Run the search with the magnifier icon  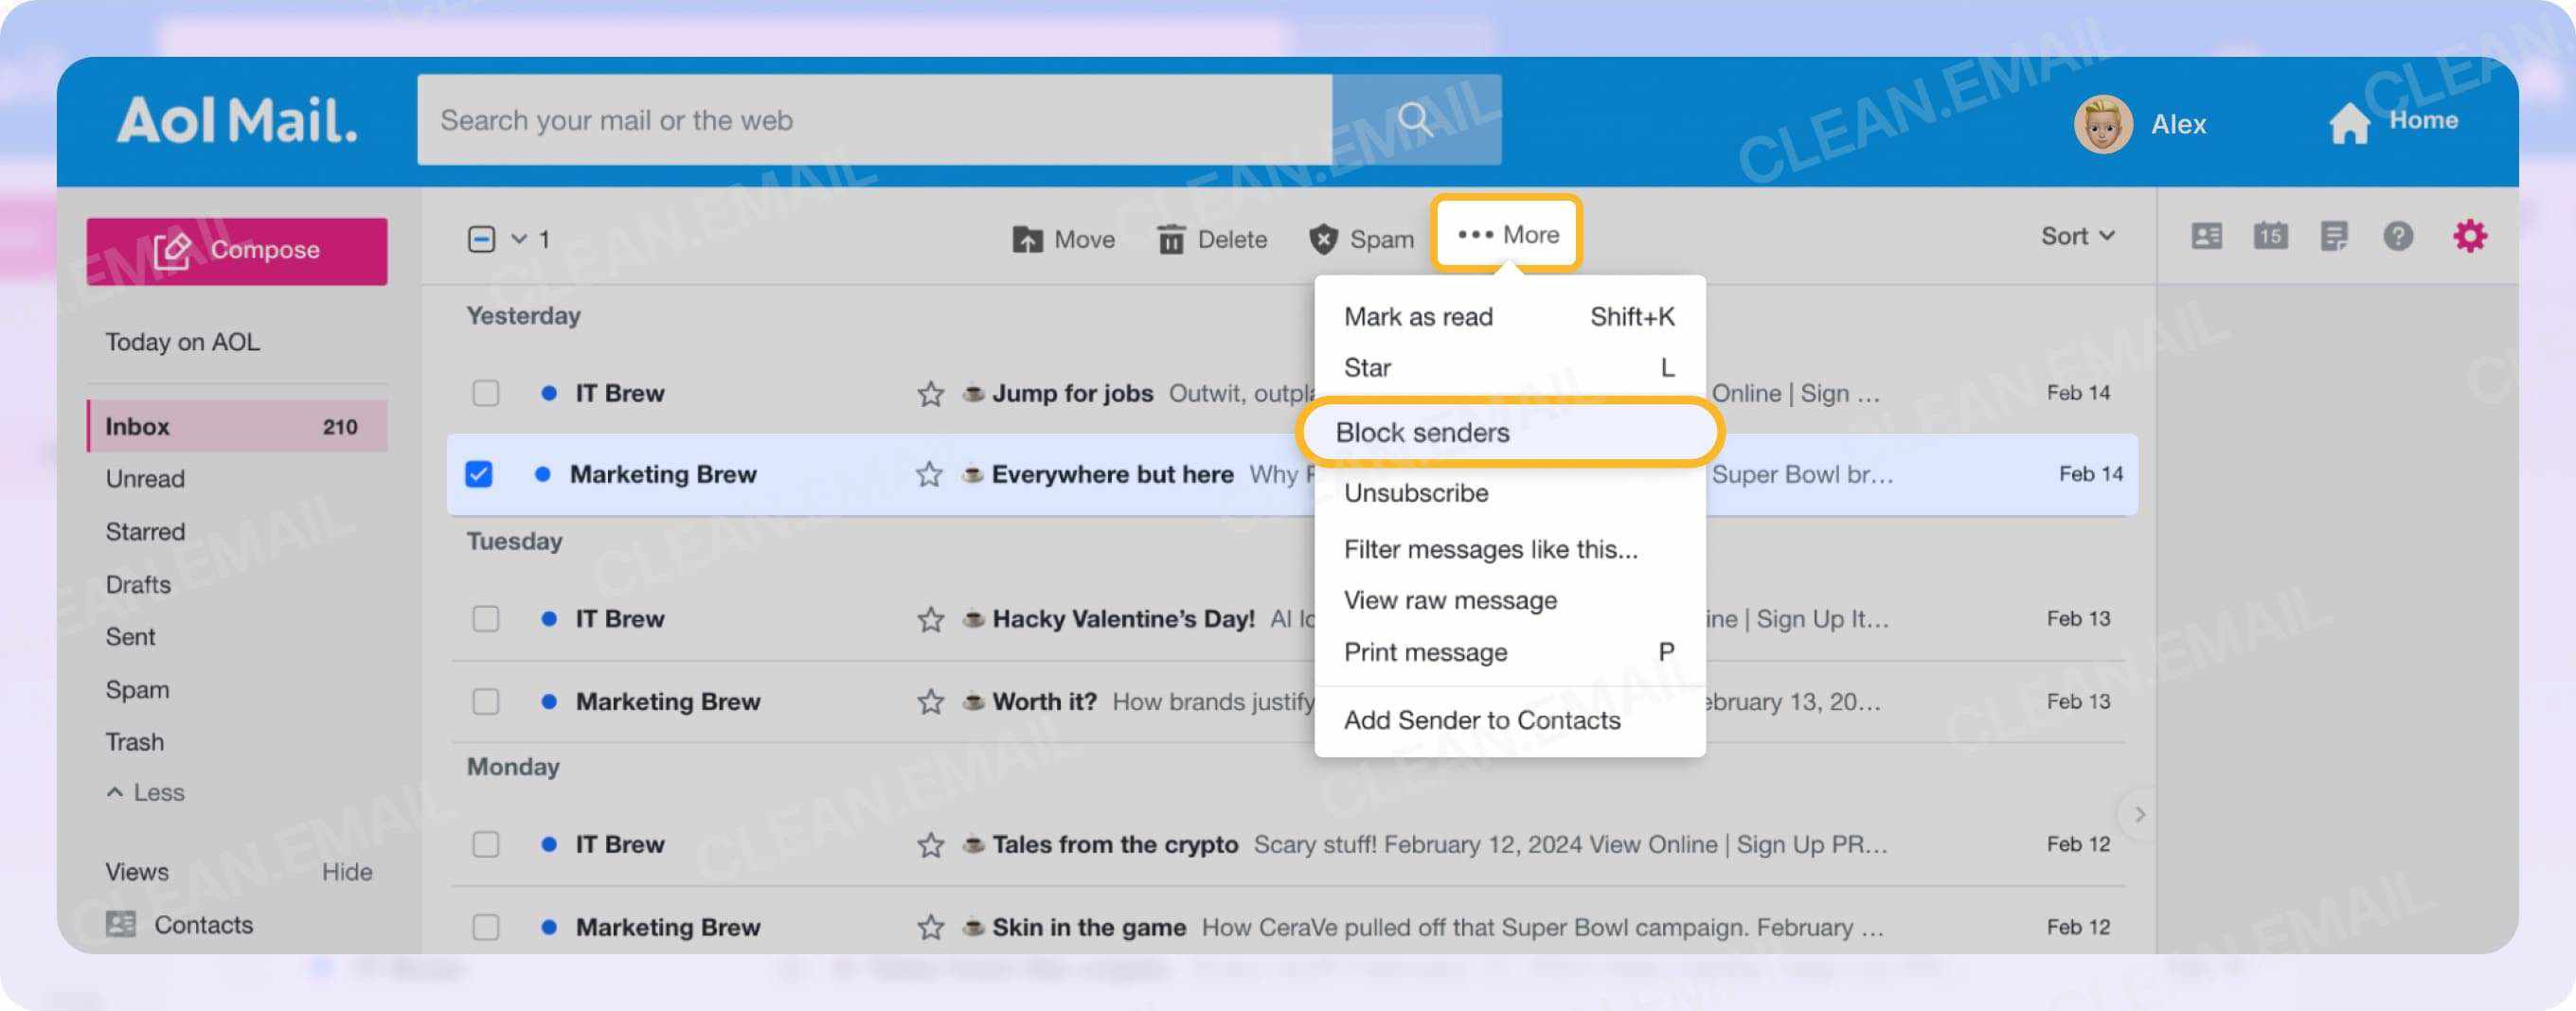pyautogui.click(x=1414, y=119)
